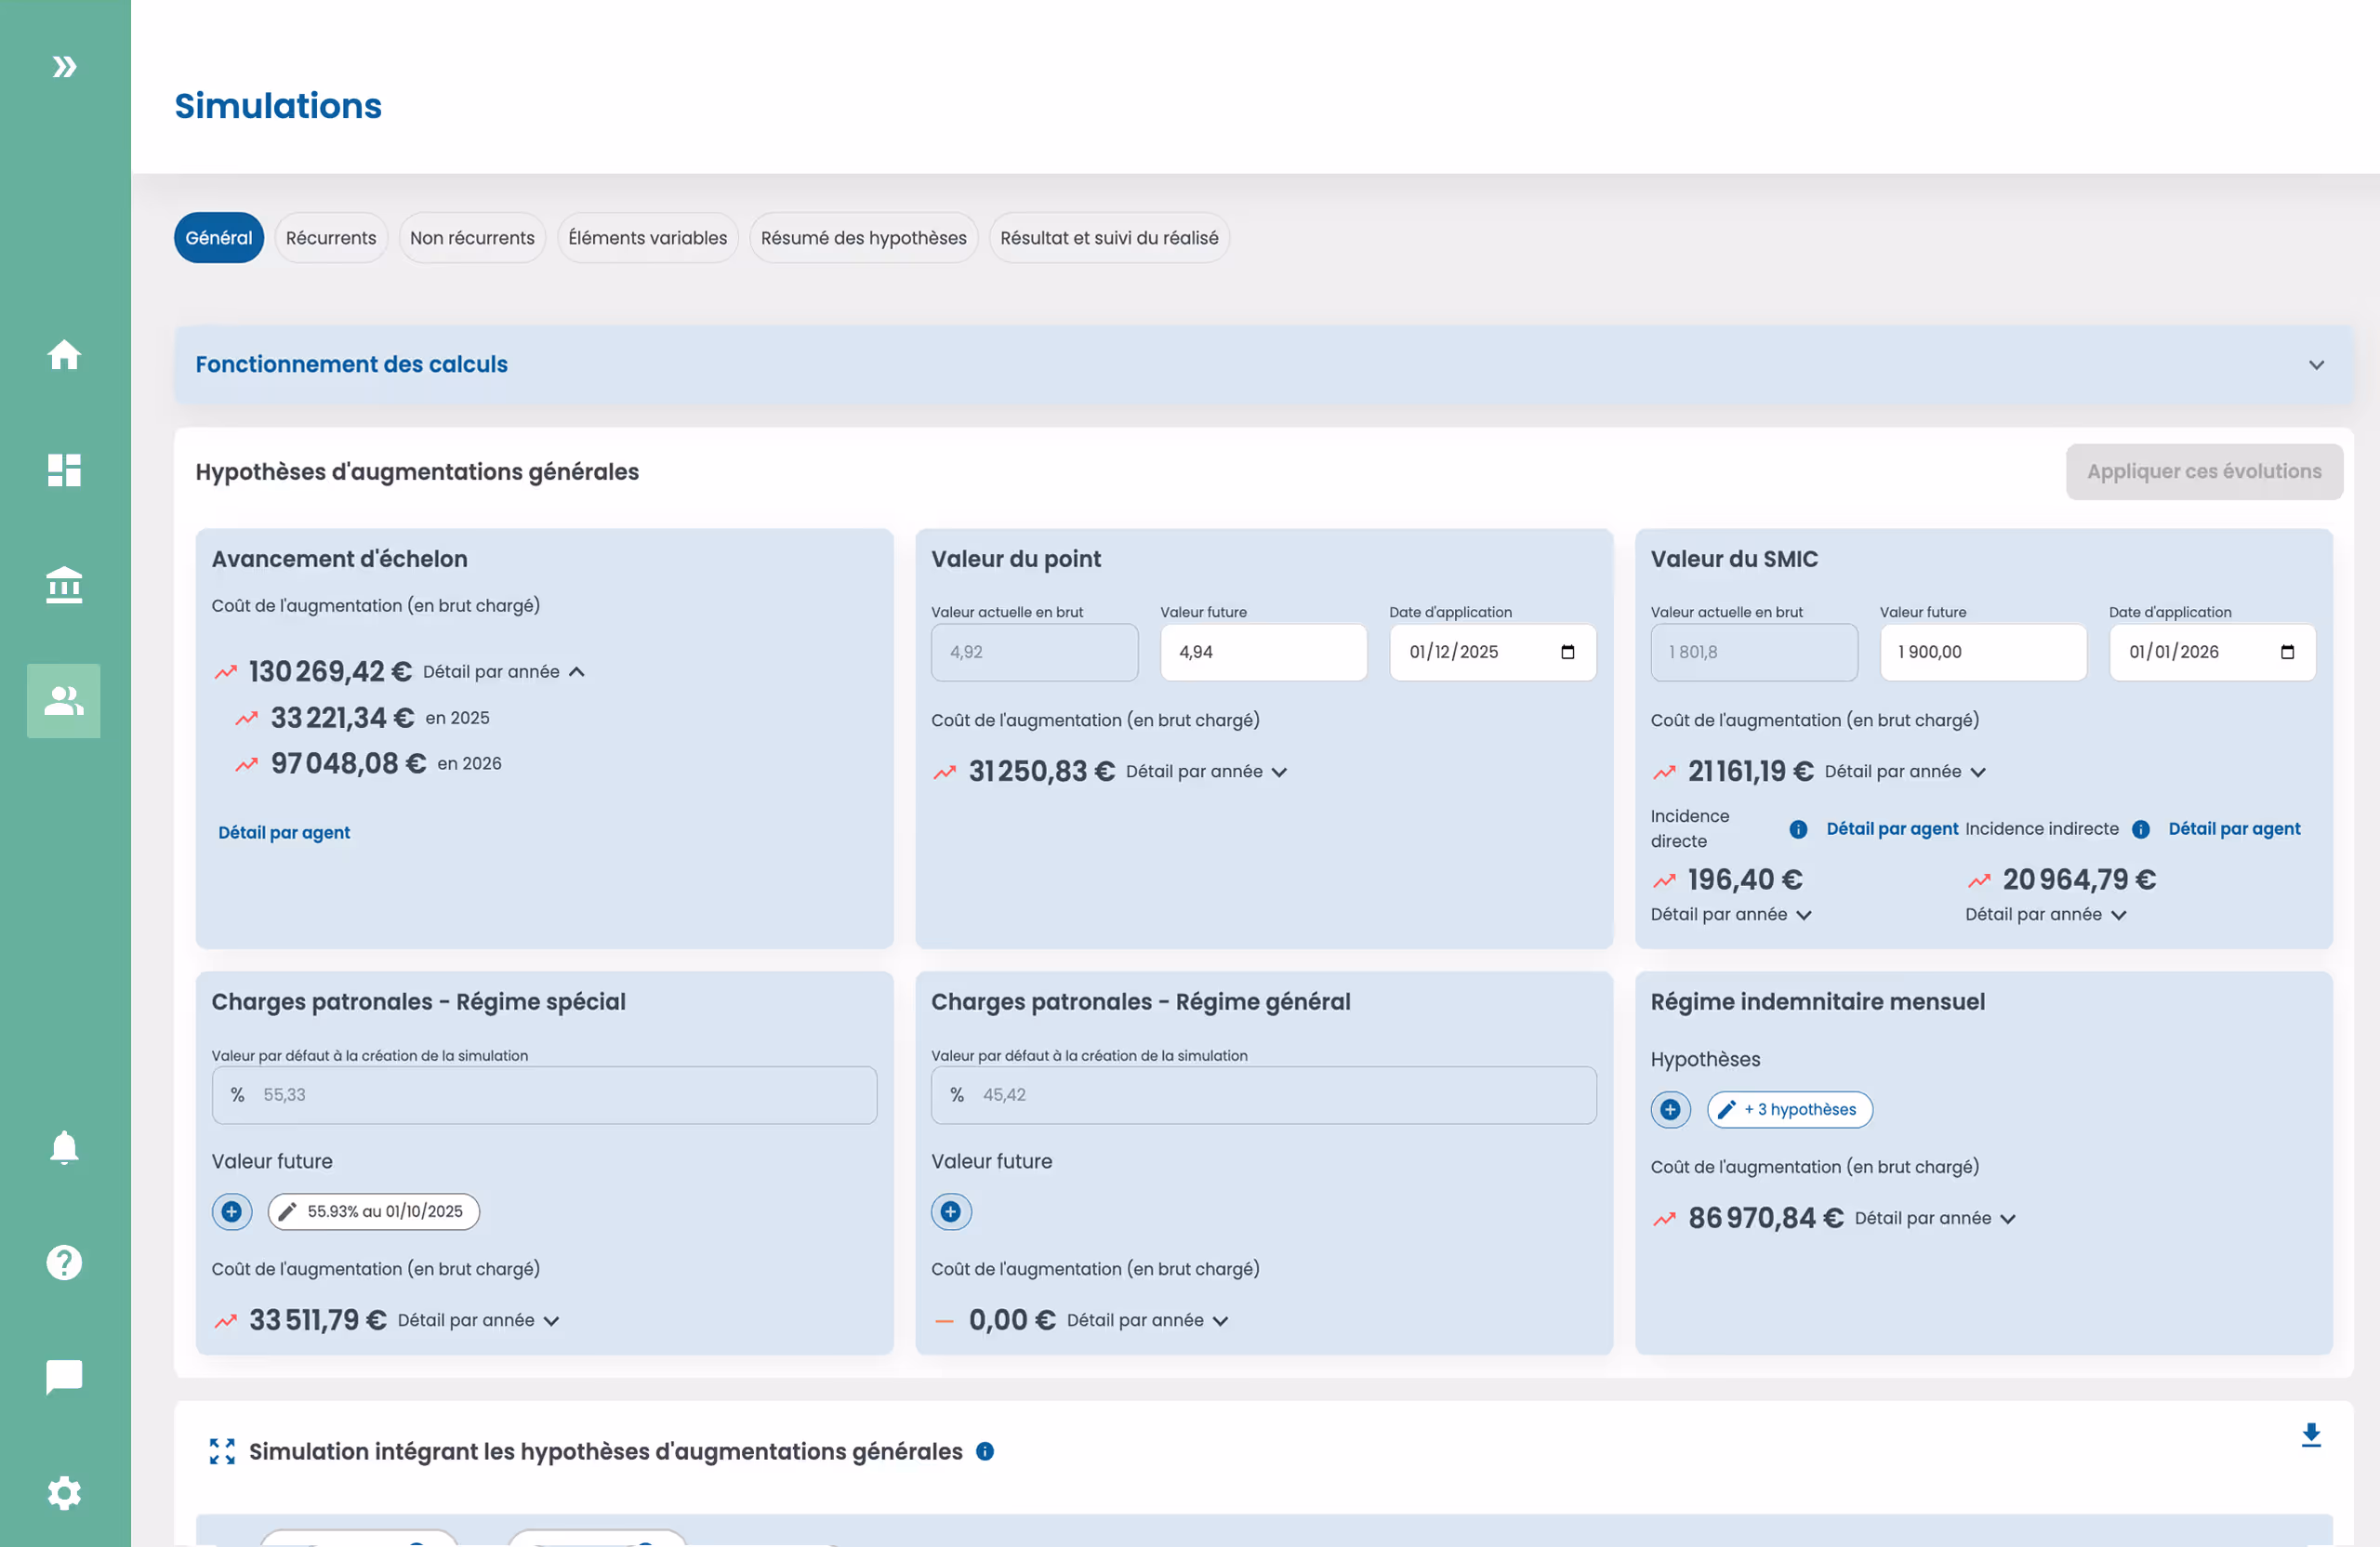Viewport: 2380px width, 1547px height.
Task: Open Détail par agent under Avancement d'échelon
Action: (x=284, y=832)
